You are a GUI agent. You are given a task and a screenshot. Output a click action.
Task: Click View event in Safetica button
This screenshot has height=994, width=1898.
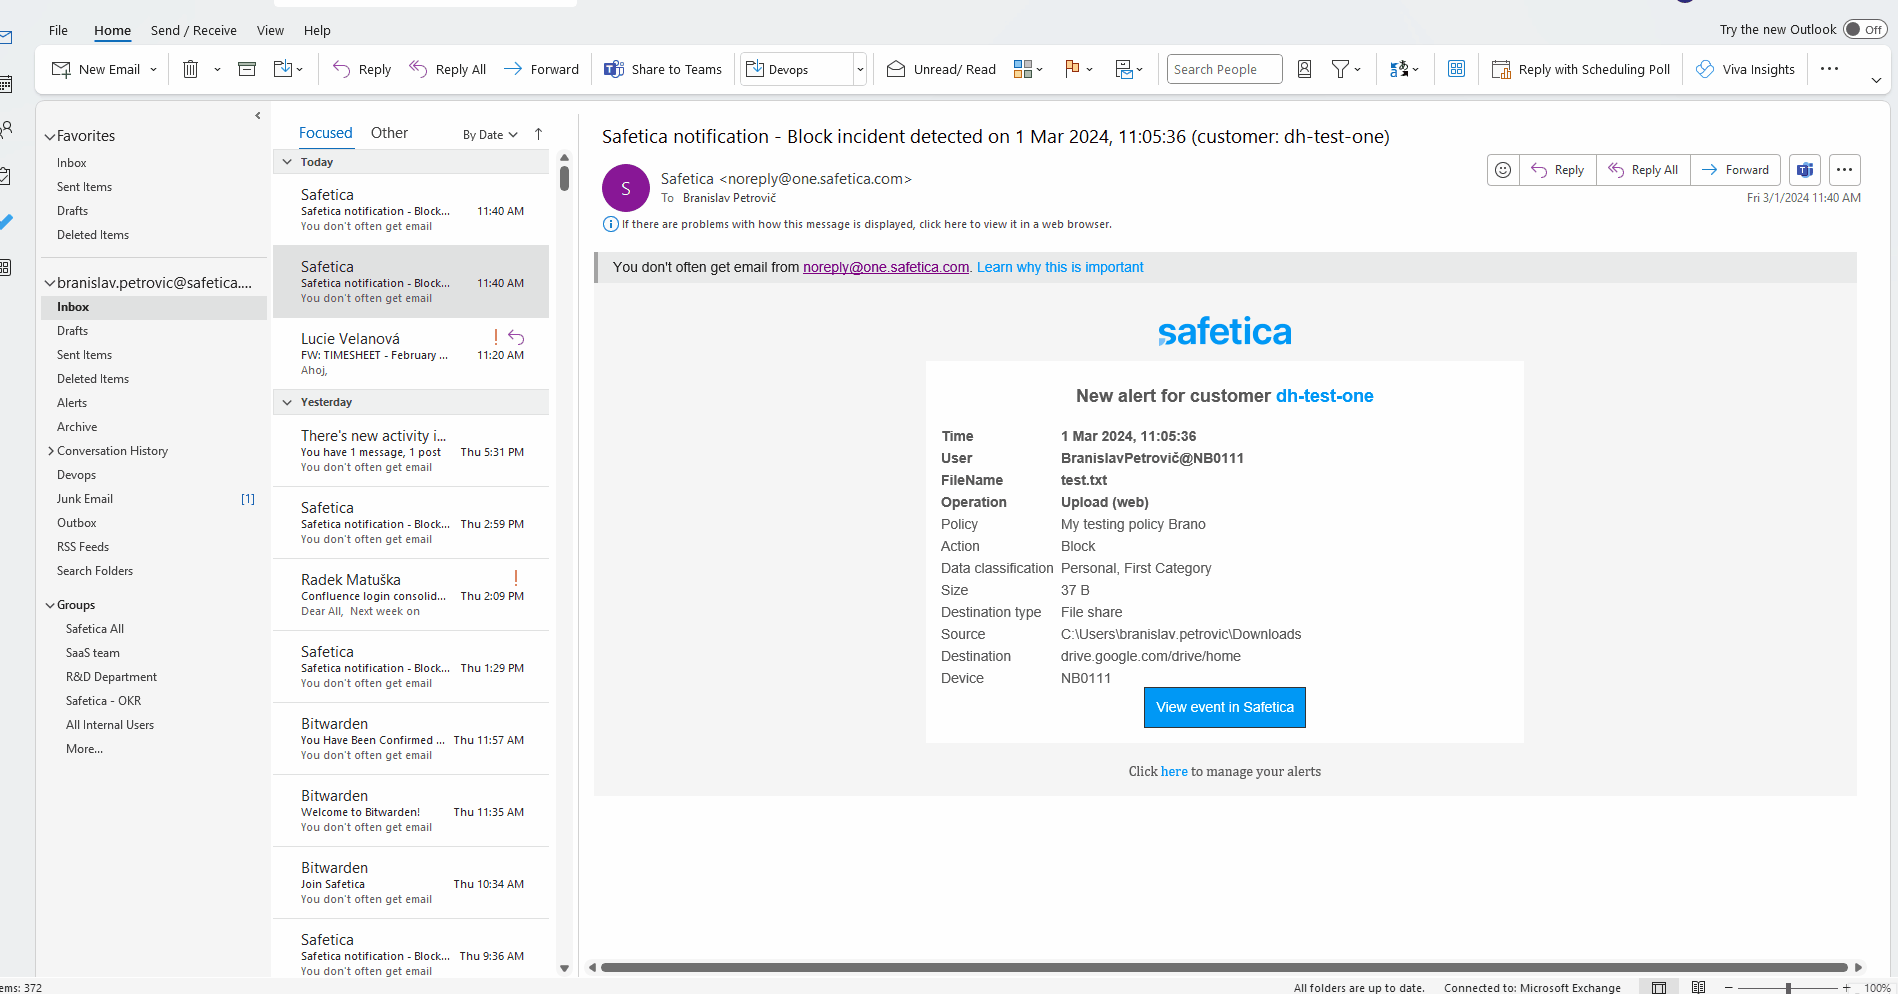tap(1225, 707)
